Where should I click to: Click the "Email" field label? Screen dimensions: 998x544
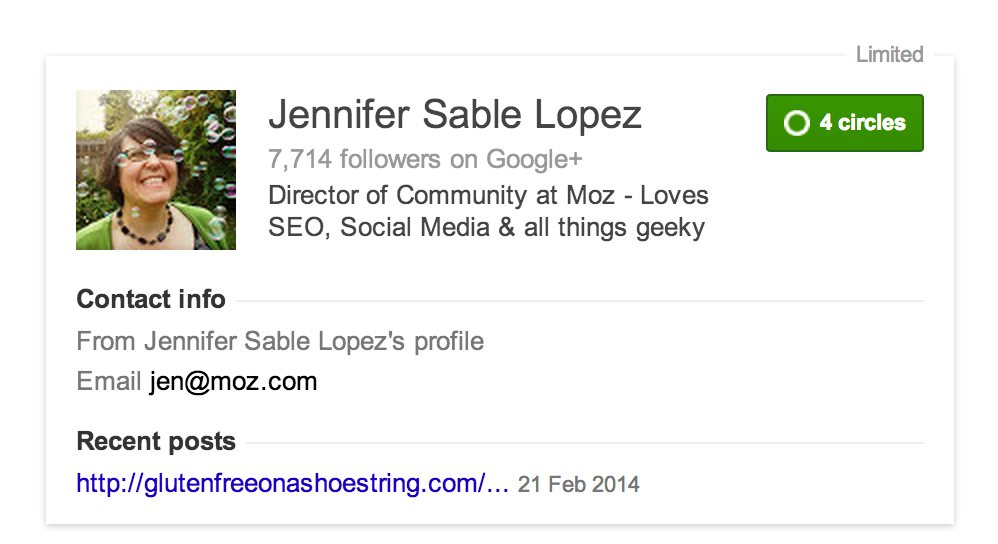108,381
